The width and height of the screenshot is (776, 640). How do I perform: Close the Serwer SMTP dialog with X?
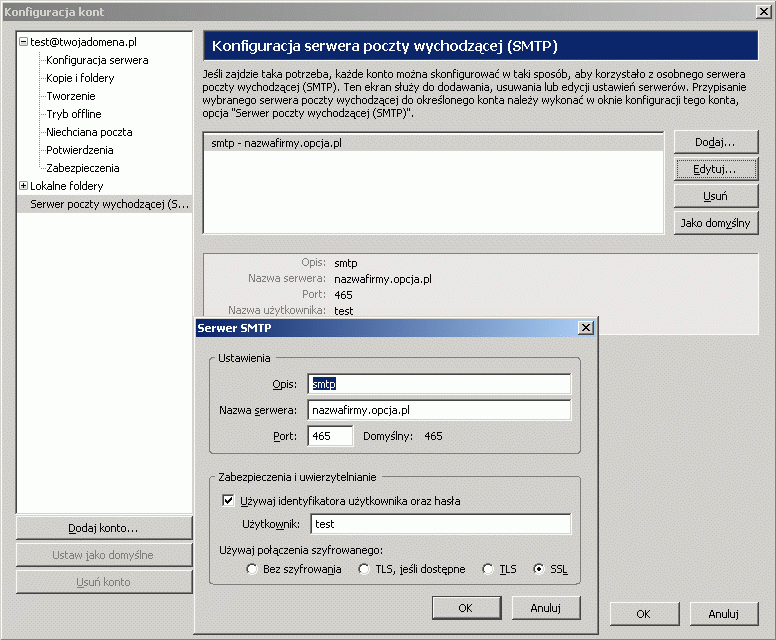click(586, 328)
